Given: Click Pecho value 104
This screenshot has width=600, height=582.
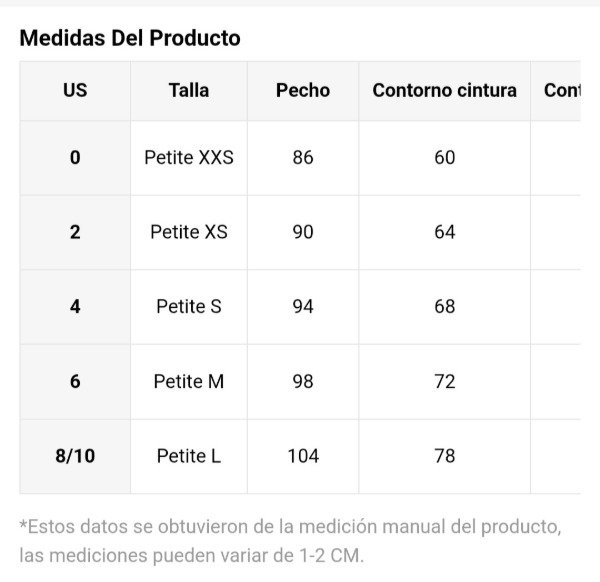Looking at the screenshot, I should point(303,456).
